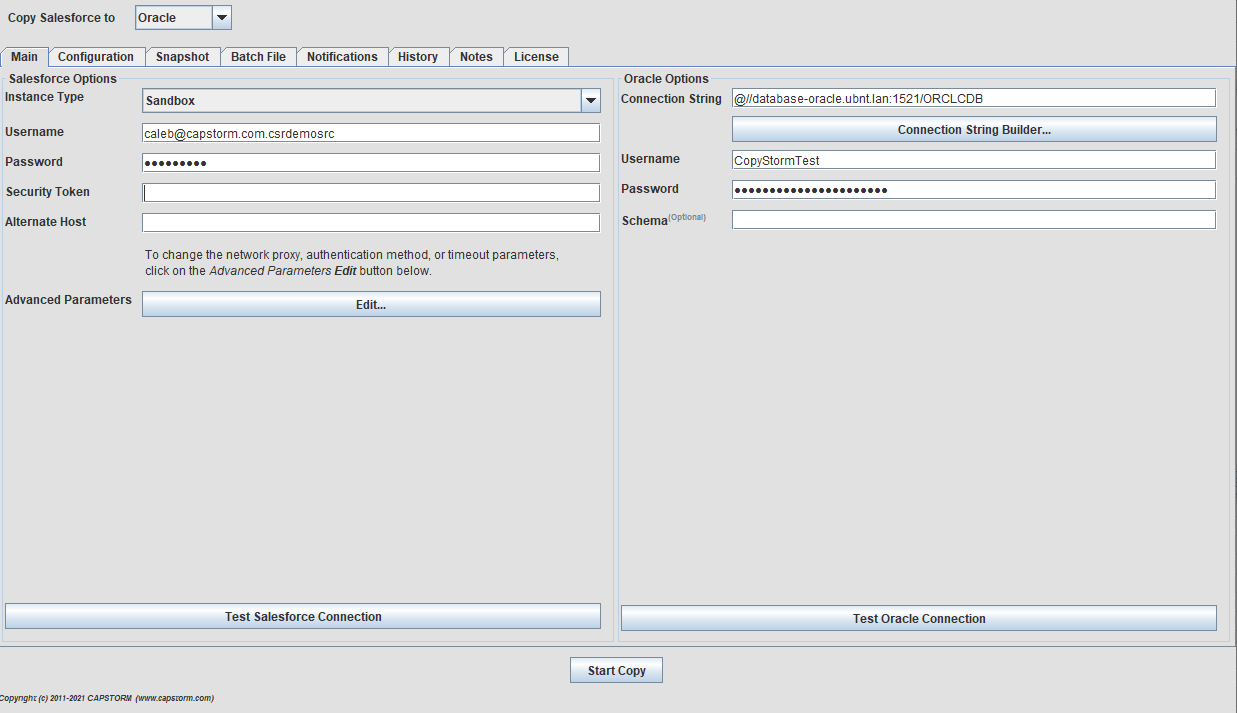The width and height of the screenshot is (1237, 713).
Task: Go to the Batch File tab
Action: [x=258, y=57]
